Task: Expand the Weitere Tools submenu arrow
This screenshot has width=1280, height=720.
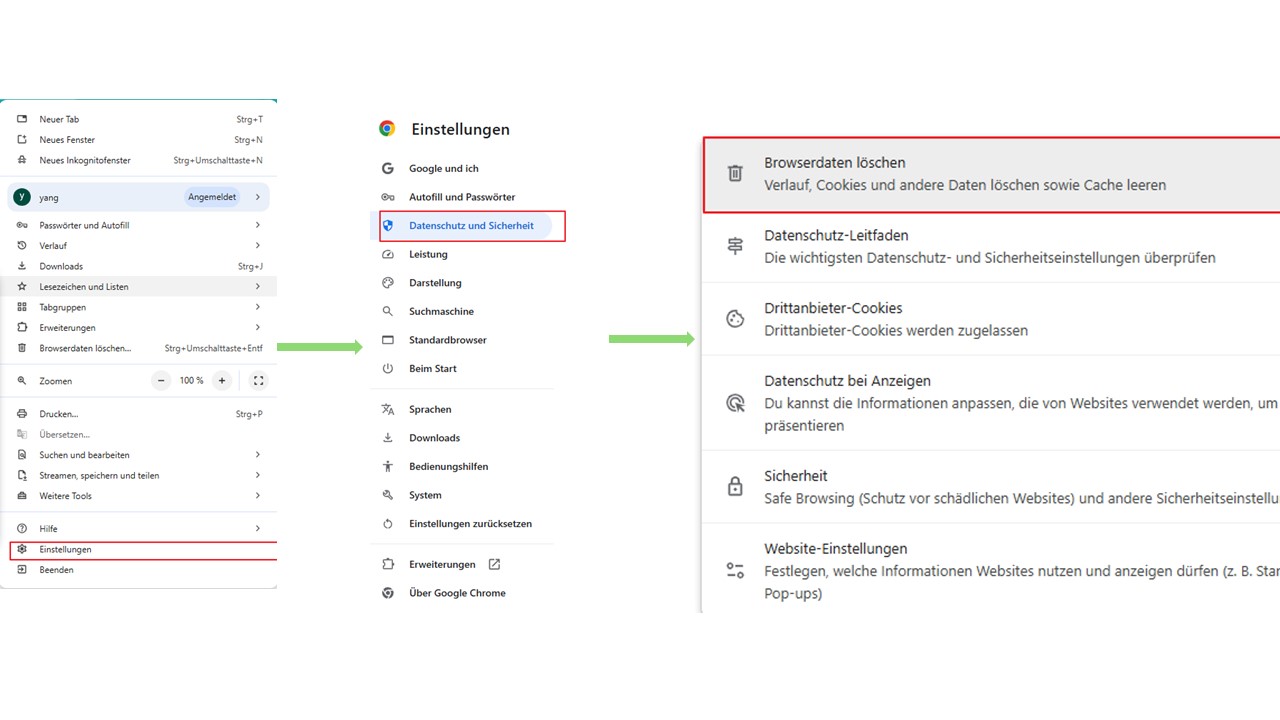Action: click(257, 496)
